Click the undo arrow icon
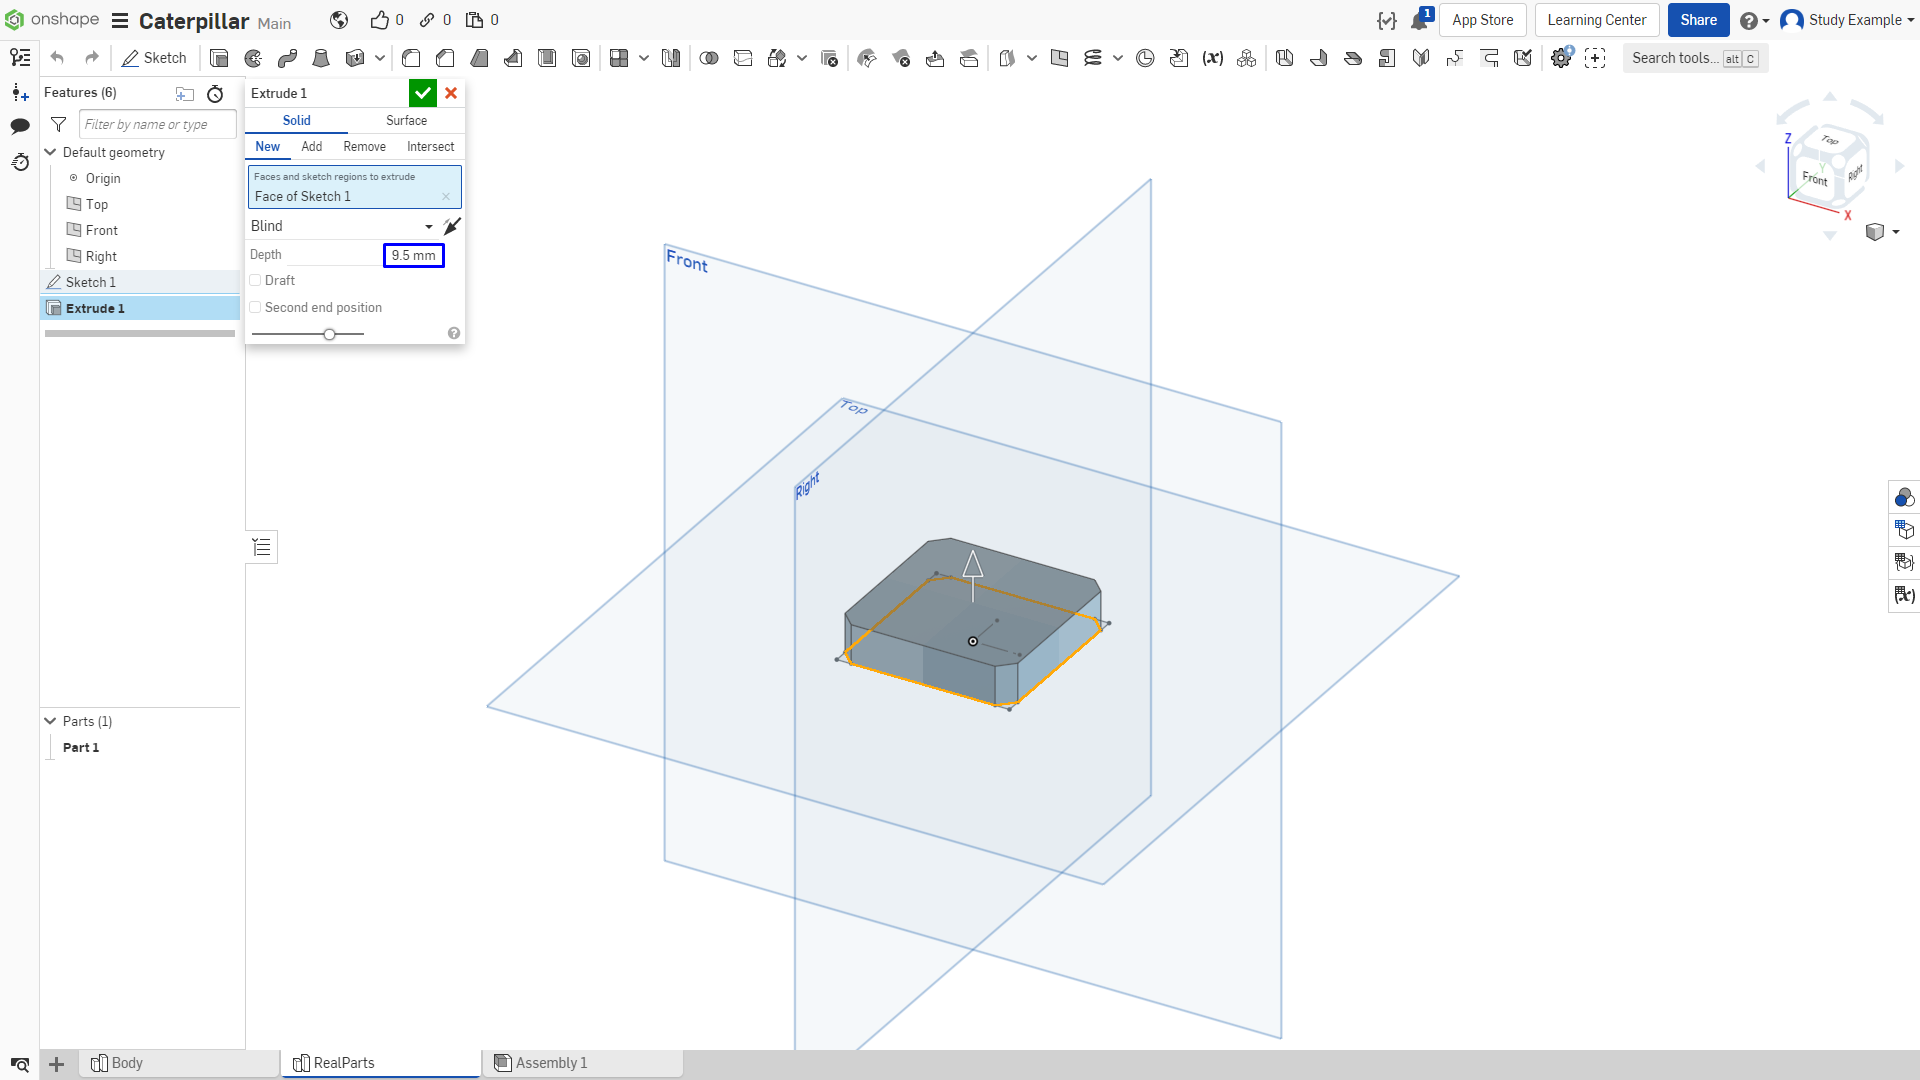The image size is (1920, 1080). click(x=57, y=58)
